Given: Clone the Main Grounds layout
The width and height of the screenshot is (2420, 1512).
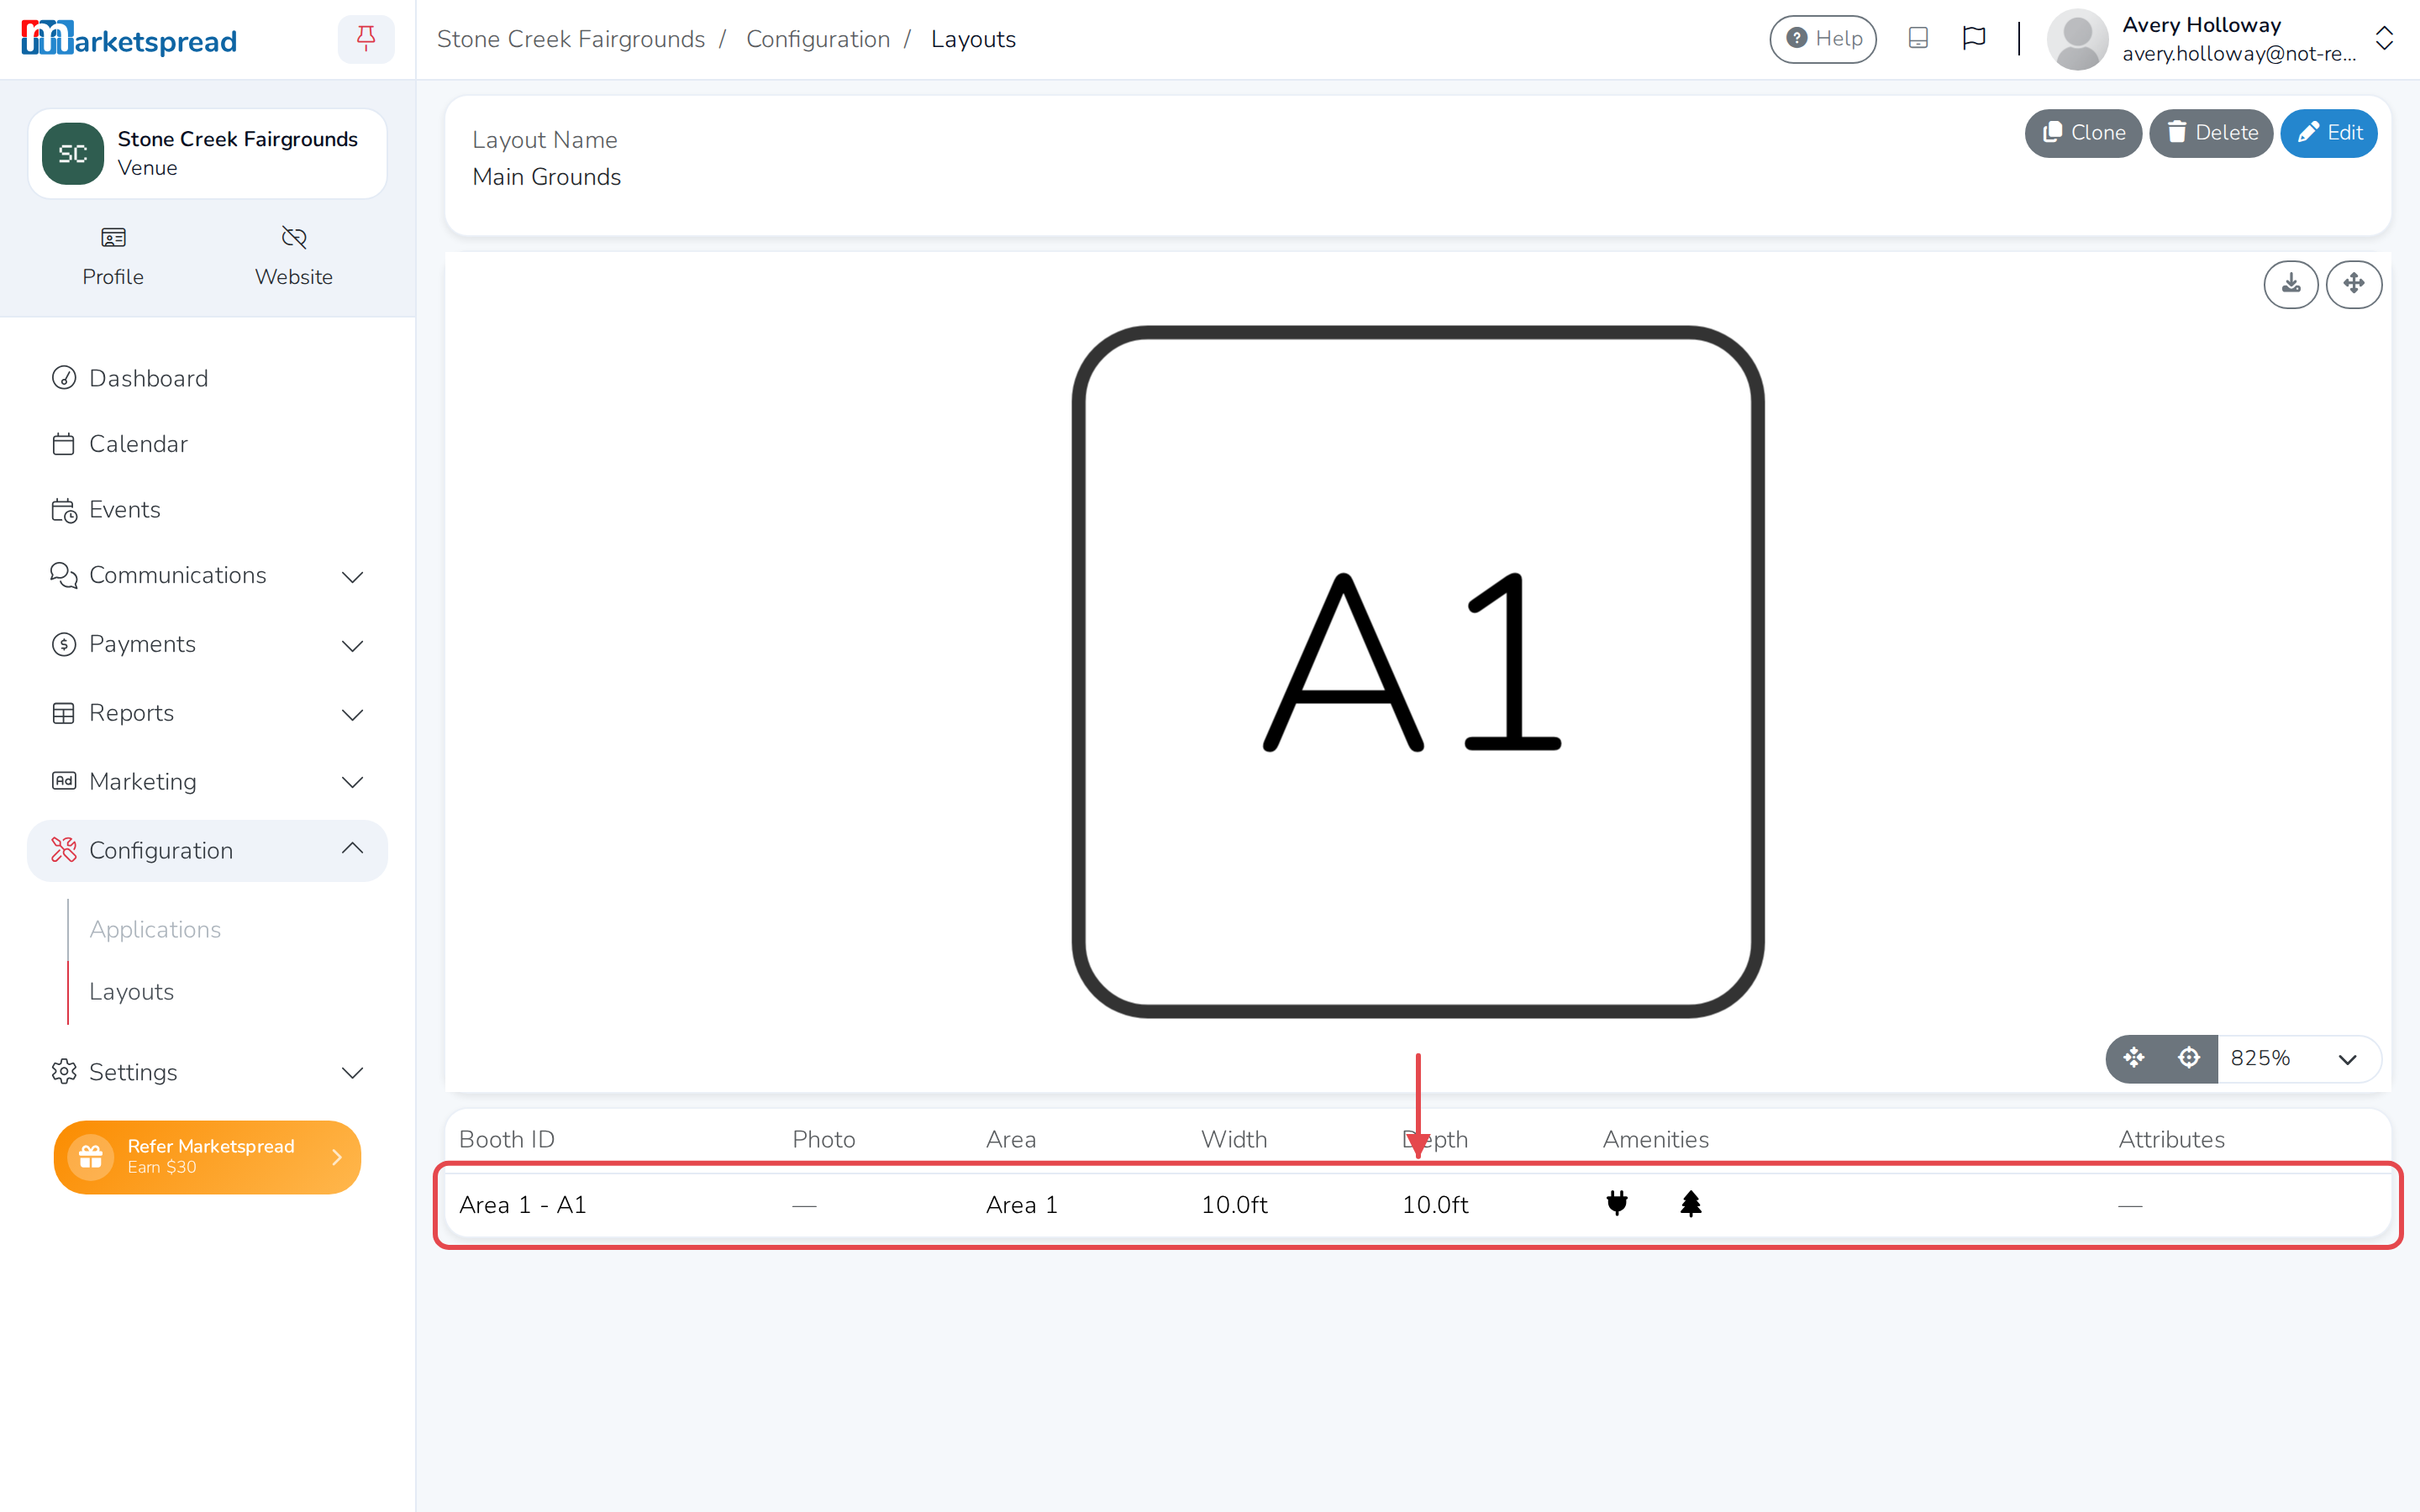Looking at the screenshot, I should (x=2082, y=133).
